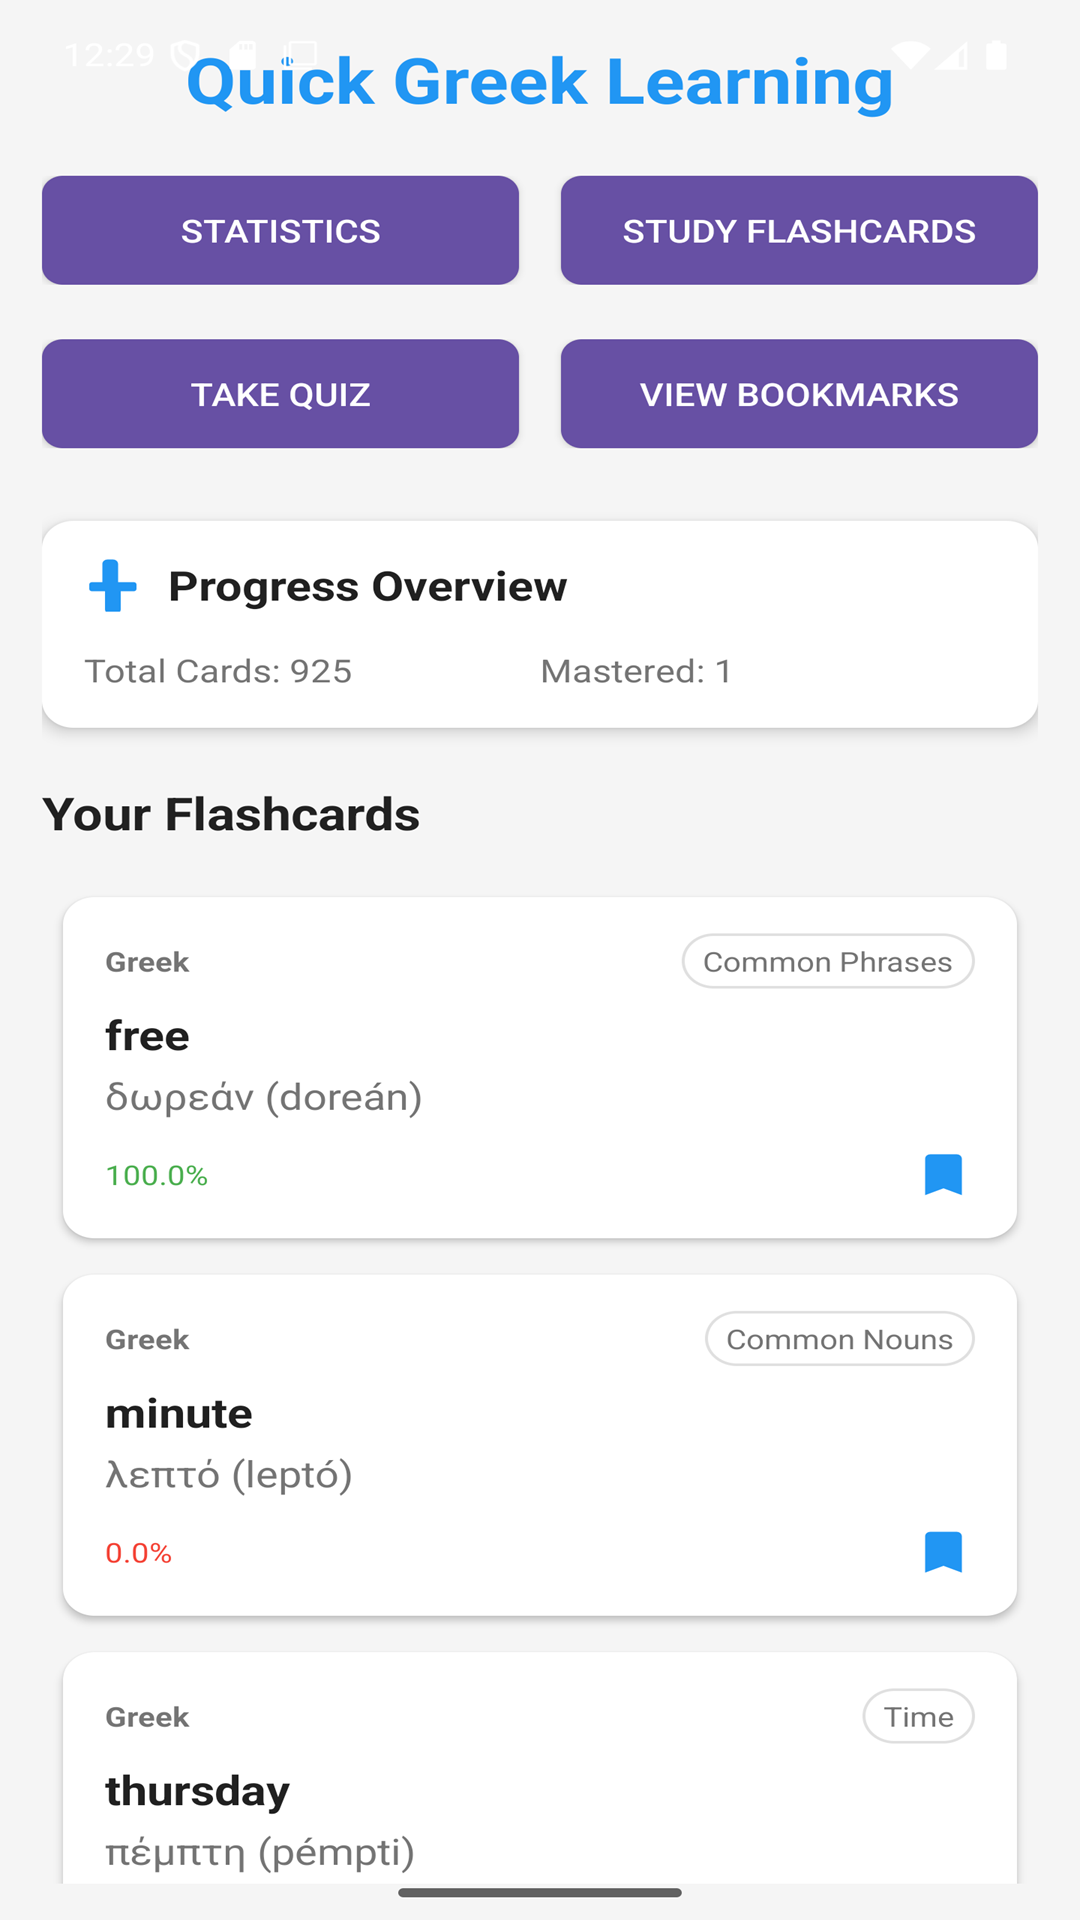Tap the Total Cards: 925 counter
1080x1920 pixels.
218,671
